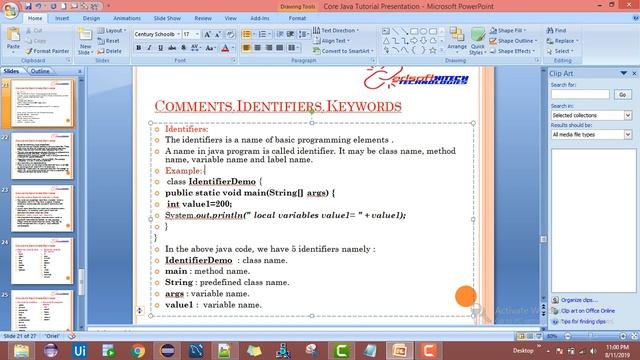Enable Bullets list button
The width and height of the screenshot is (640, 360).
click(x=247, y=34)
